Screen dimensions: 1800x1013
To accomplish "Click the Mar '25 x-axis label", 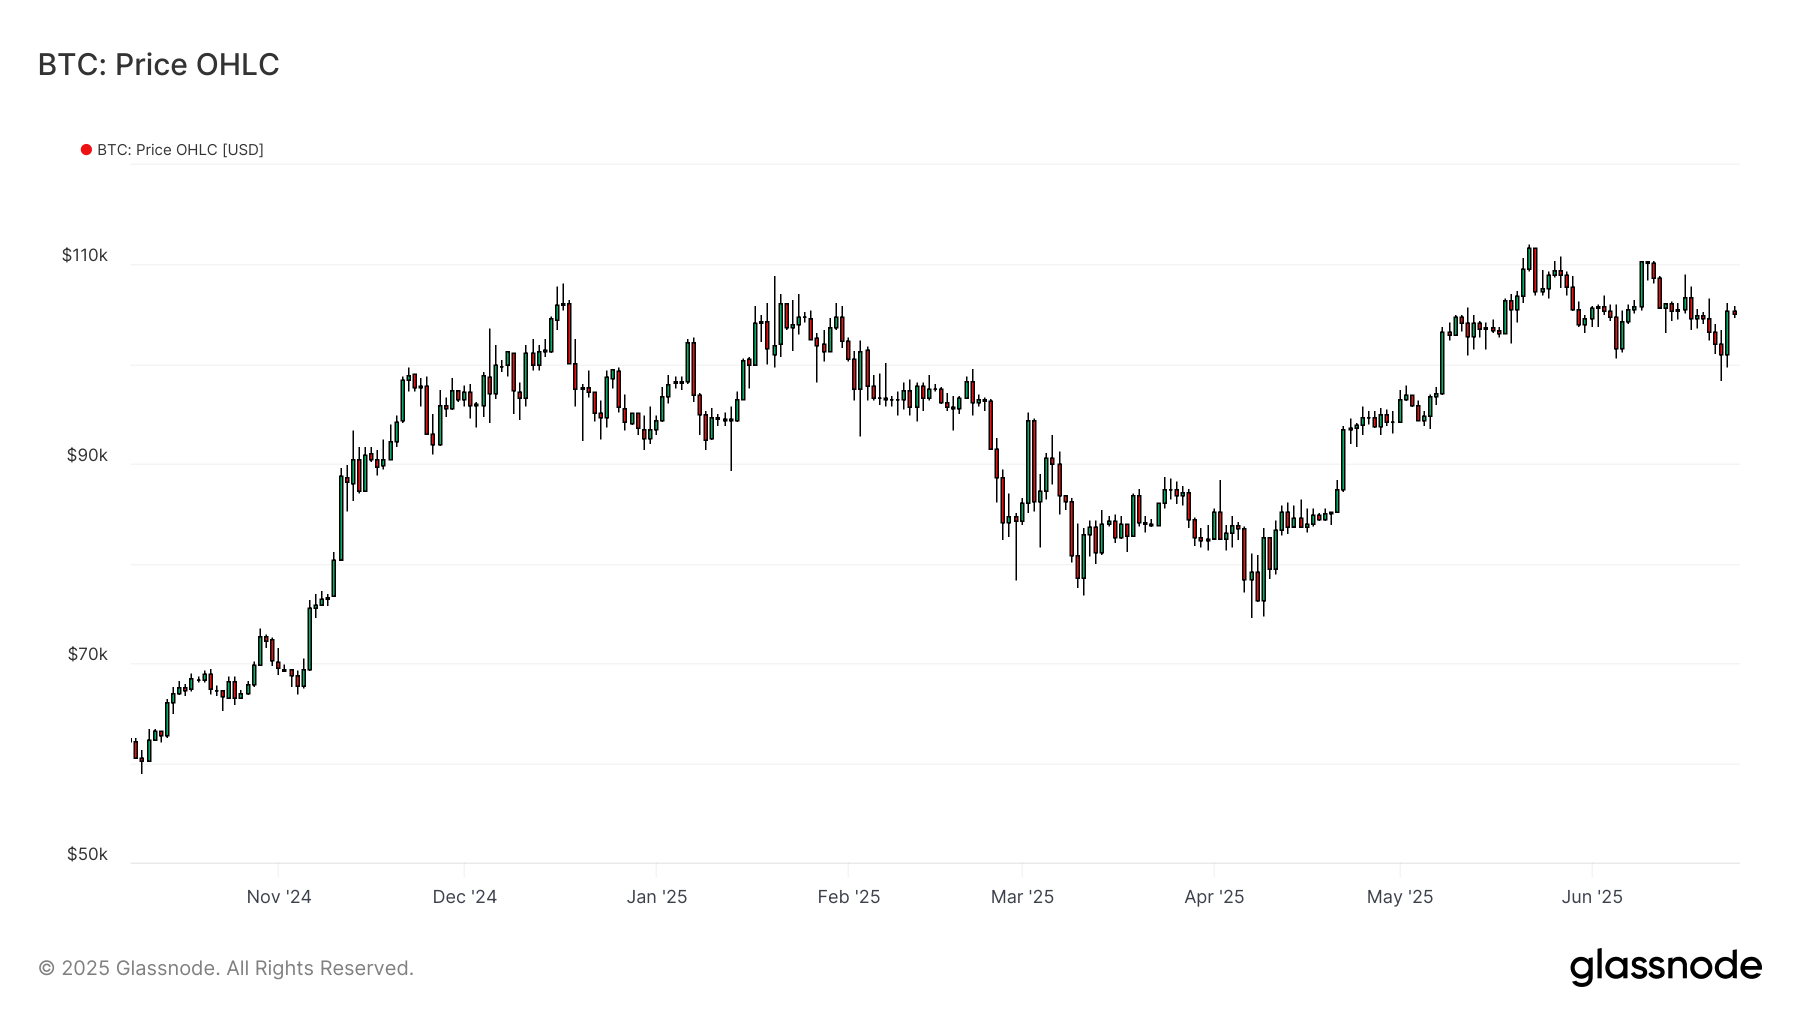I will [x=1022, y=897].
